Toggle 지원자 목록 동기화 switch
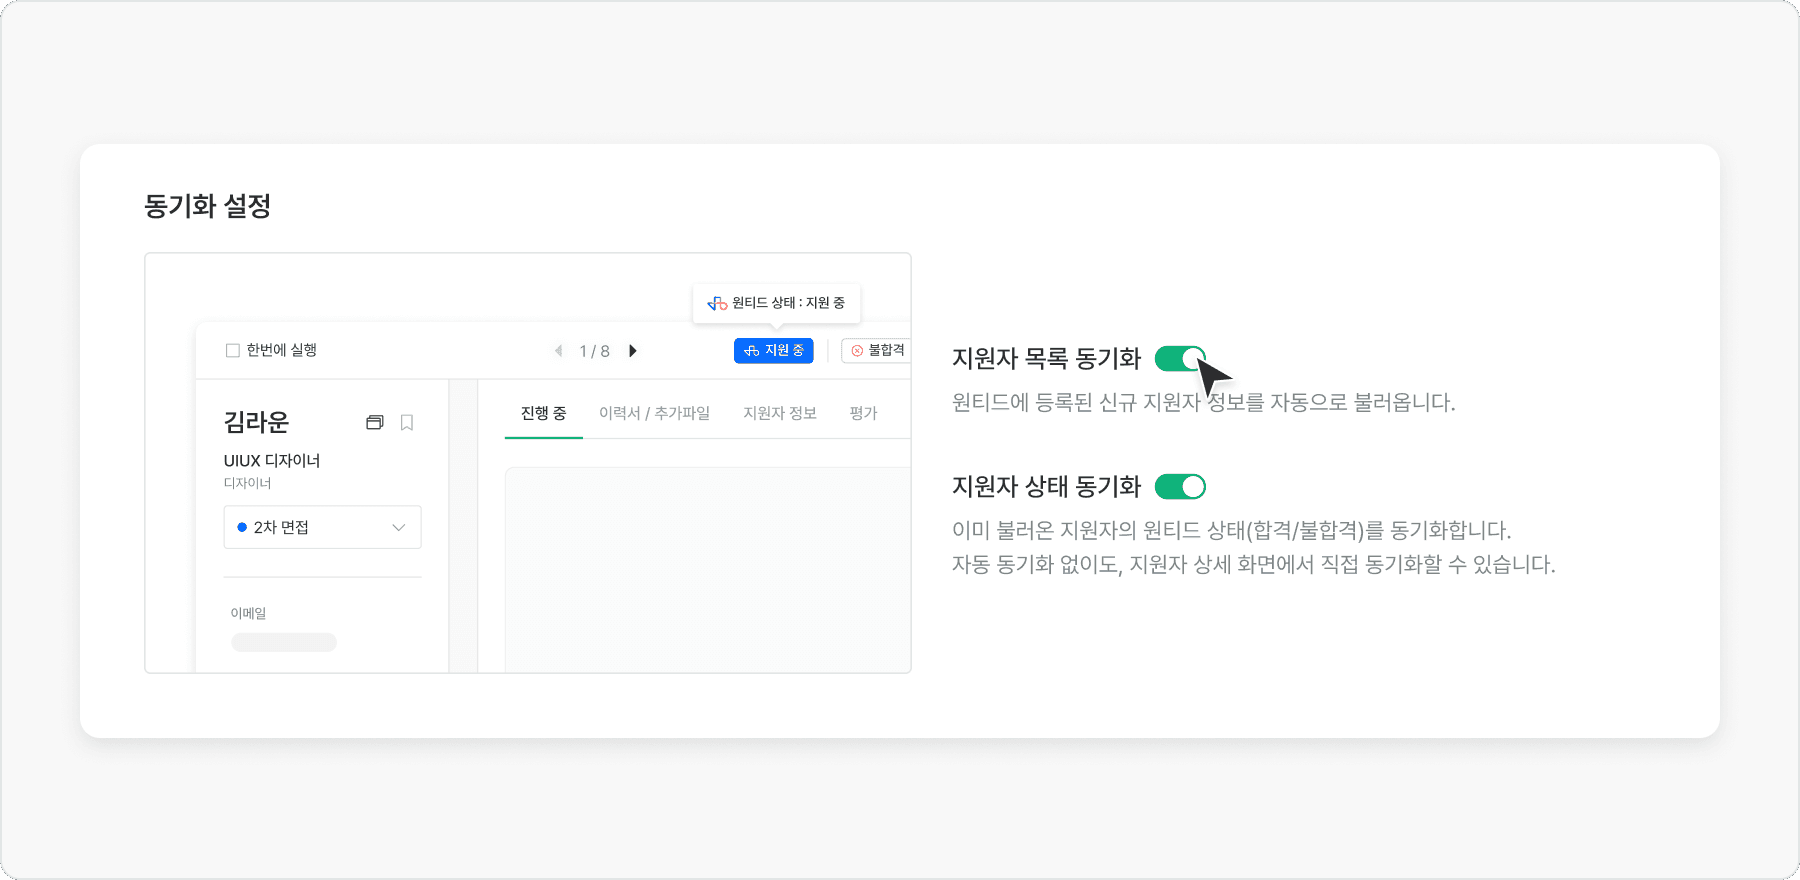Image resolution: width=1800 pixels, height=880 pixels. pos(1180,359)
